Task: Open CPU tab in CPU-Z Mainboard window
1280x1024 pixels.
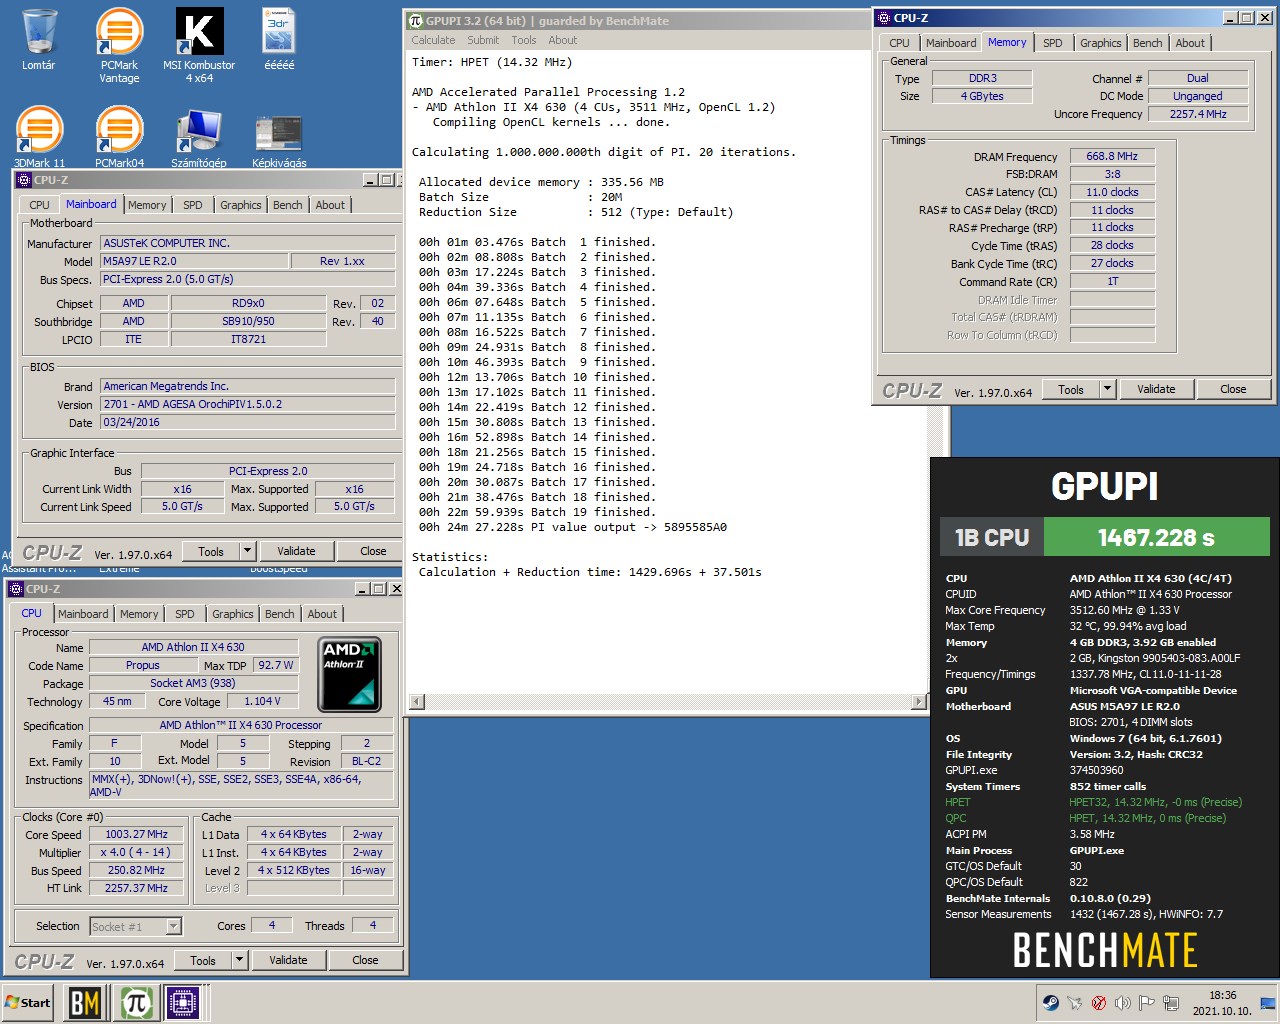Action: [x=39, y=205]
